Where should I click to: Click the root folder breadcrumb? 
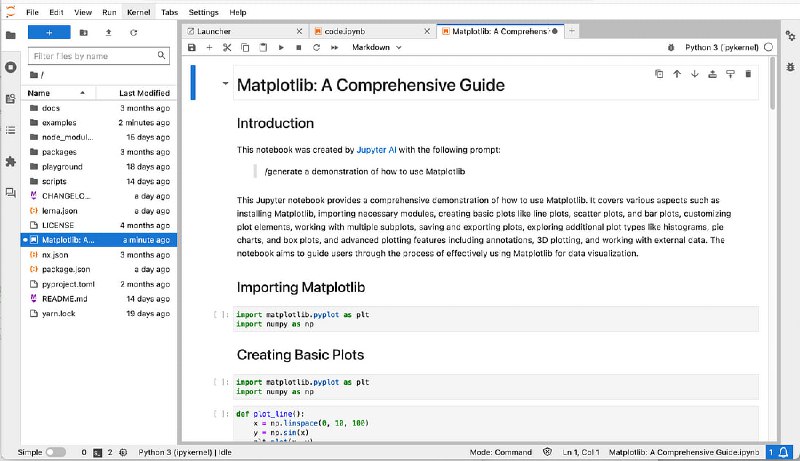click(36, 75)
